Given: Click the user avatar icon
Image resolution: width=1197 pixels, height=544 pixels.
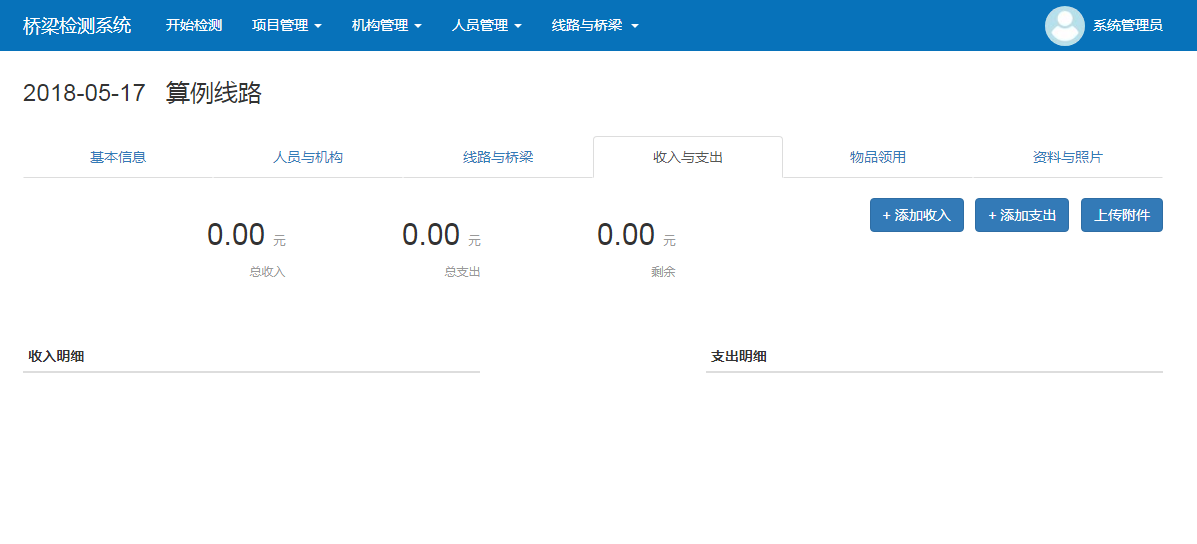Looking at the screenshot, I should click(1064, 26).
